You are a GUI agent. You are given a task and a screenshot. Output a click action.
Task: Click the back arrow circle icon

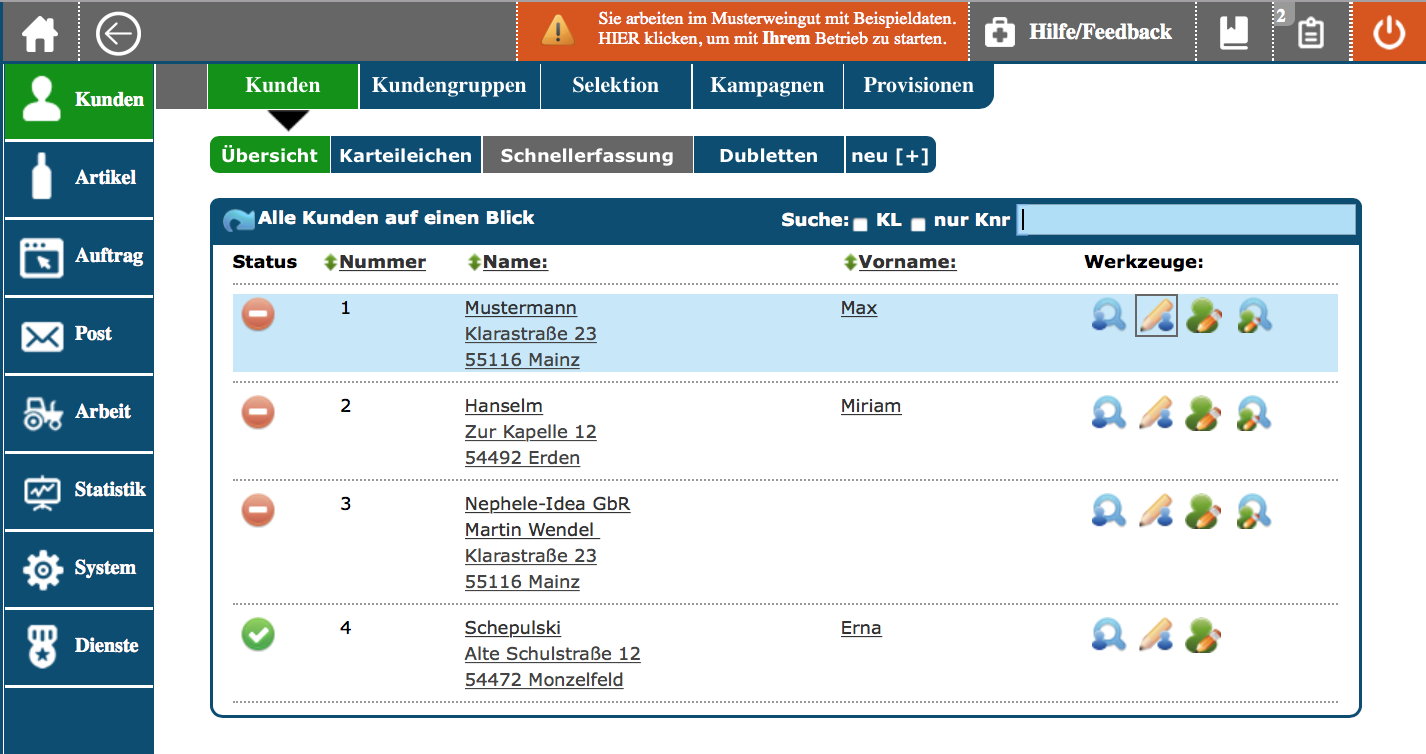(x=118, y=35)
